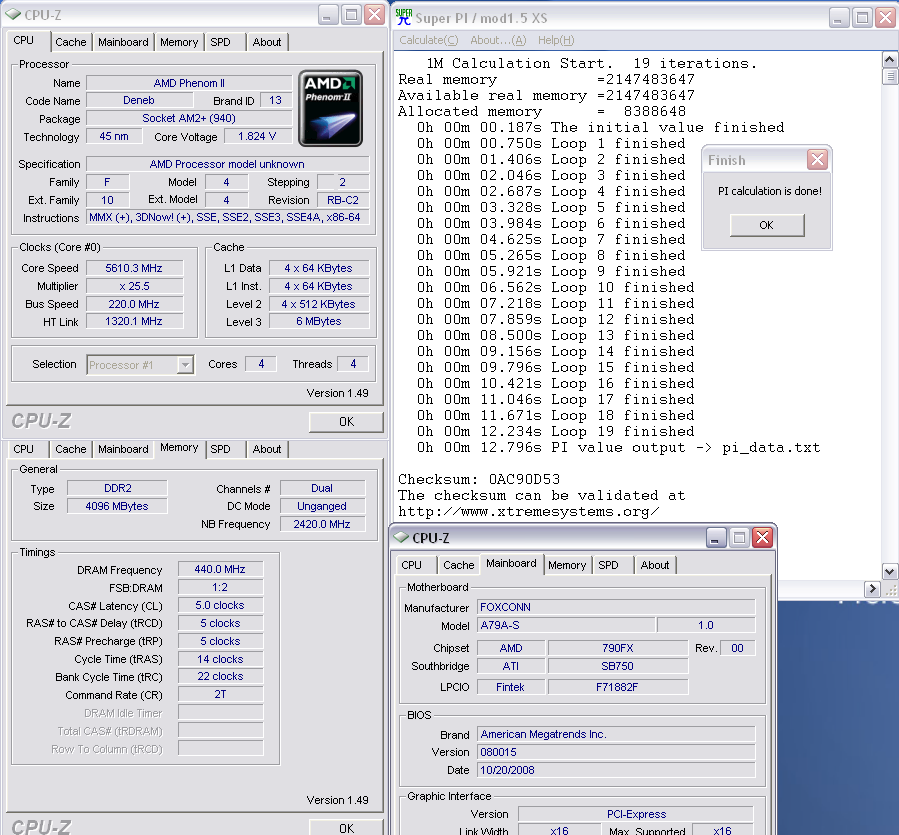Select Cache tab in memory CPU-Z window
899x835 pixels.
pyautogui.click(x=71, y=449)
